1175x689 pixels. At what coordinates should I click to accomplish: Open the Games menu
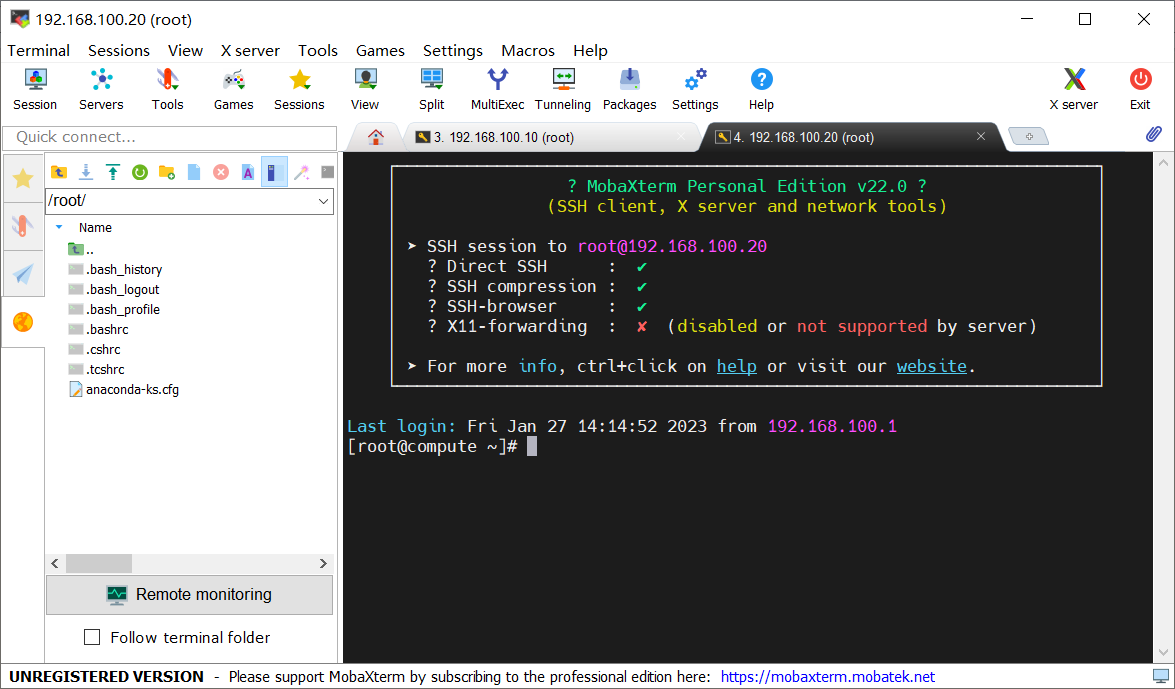(x=380, y=50)
